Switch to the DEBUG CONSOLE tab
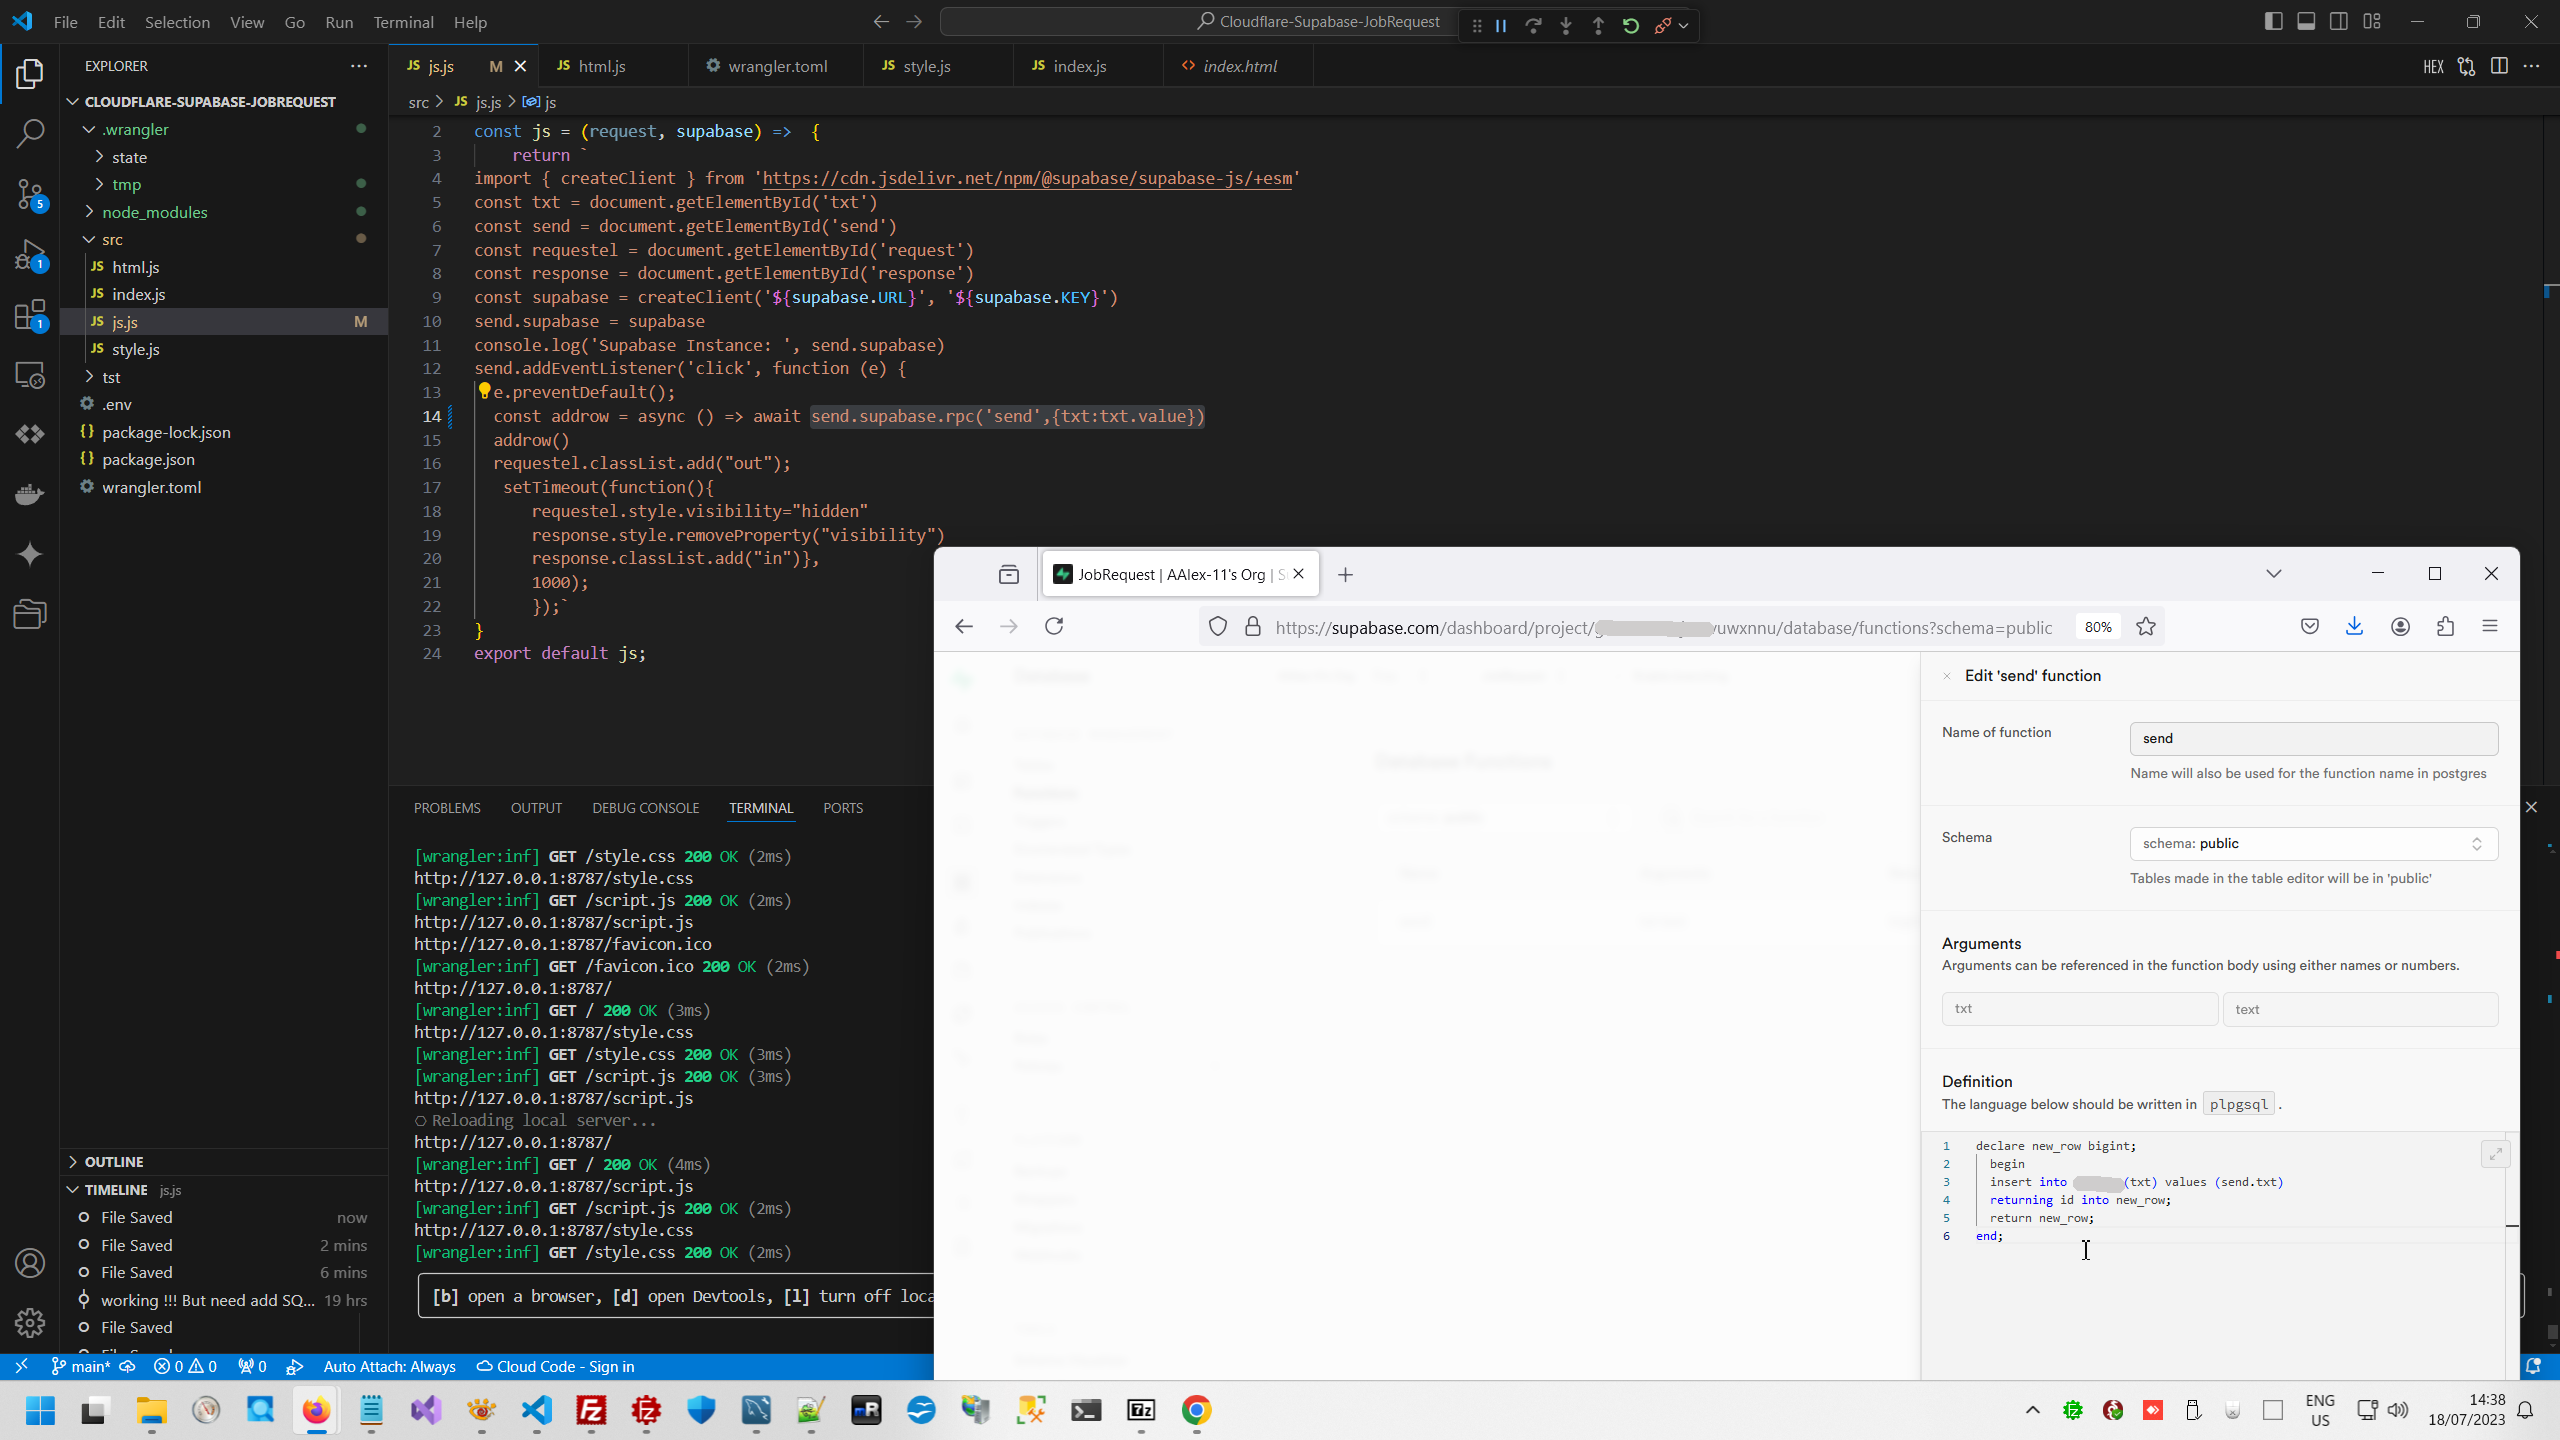The height and width of the screenshot is (1440, 2560). (645, 808)
